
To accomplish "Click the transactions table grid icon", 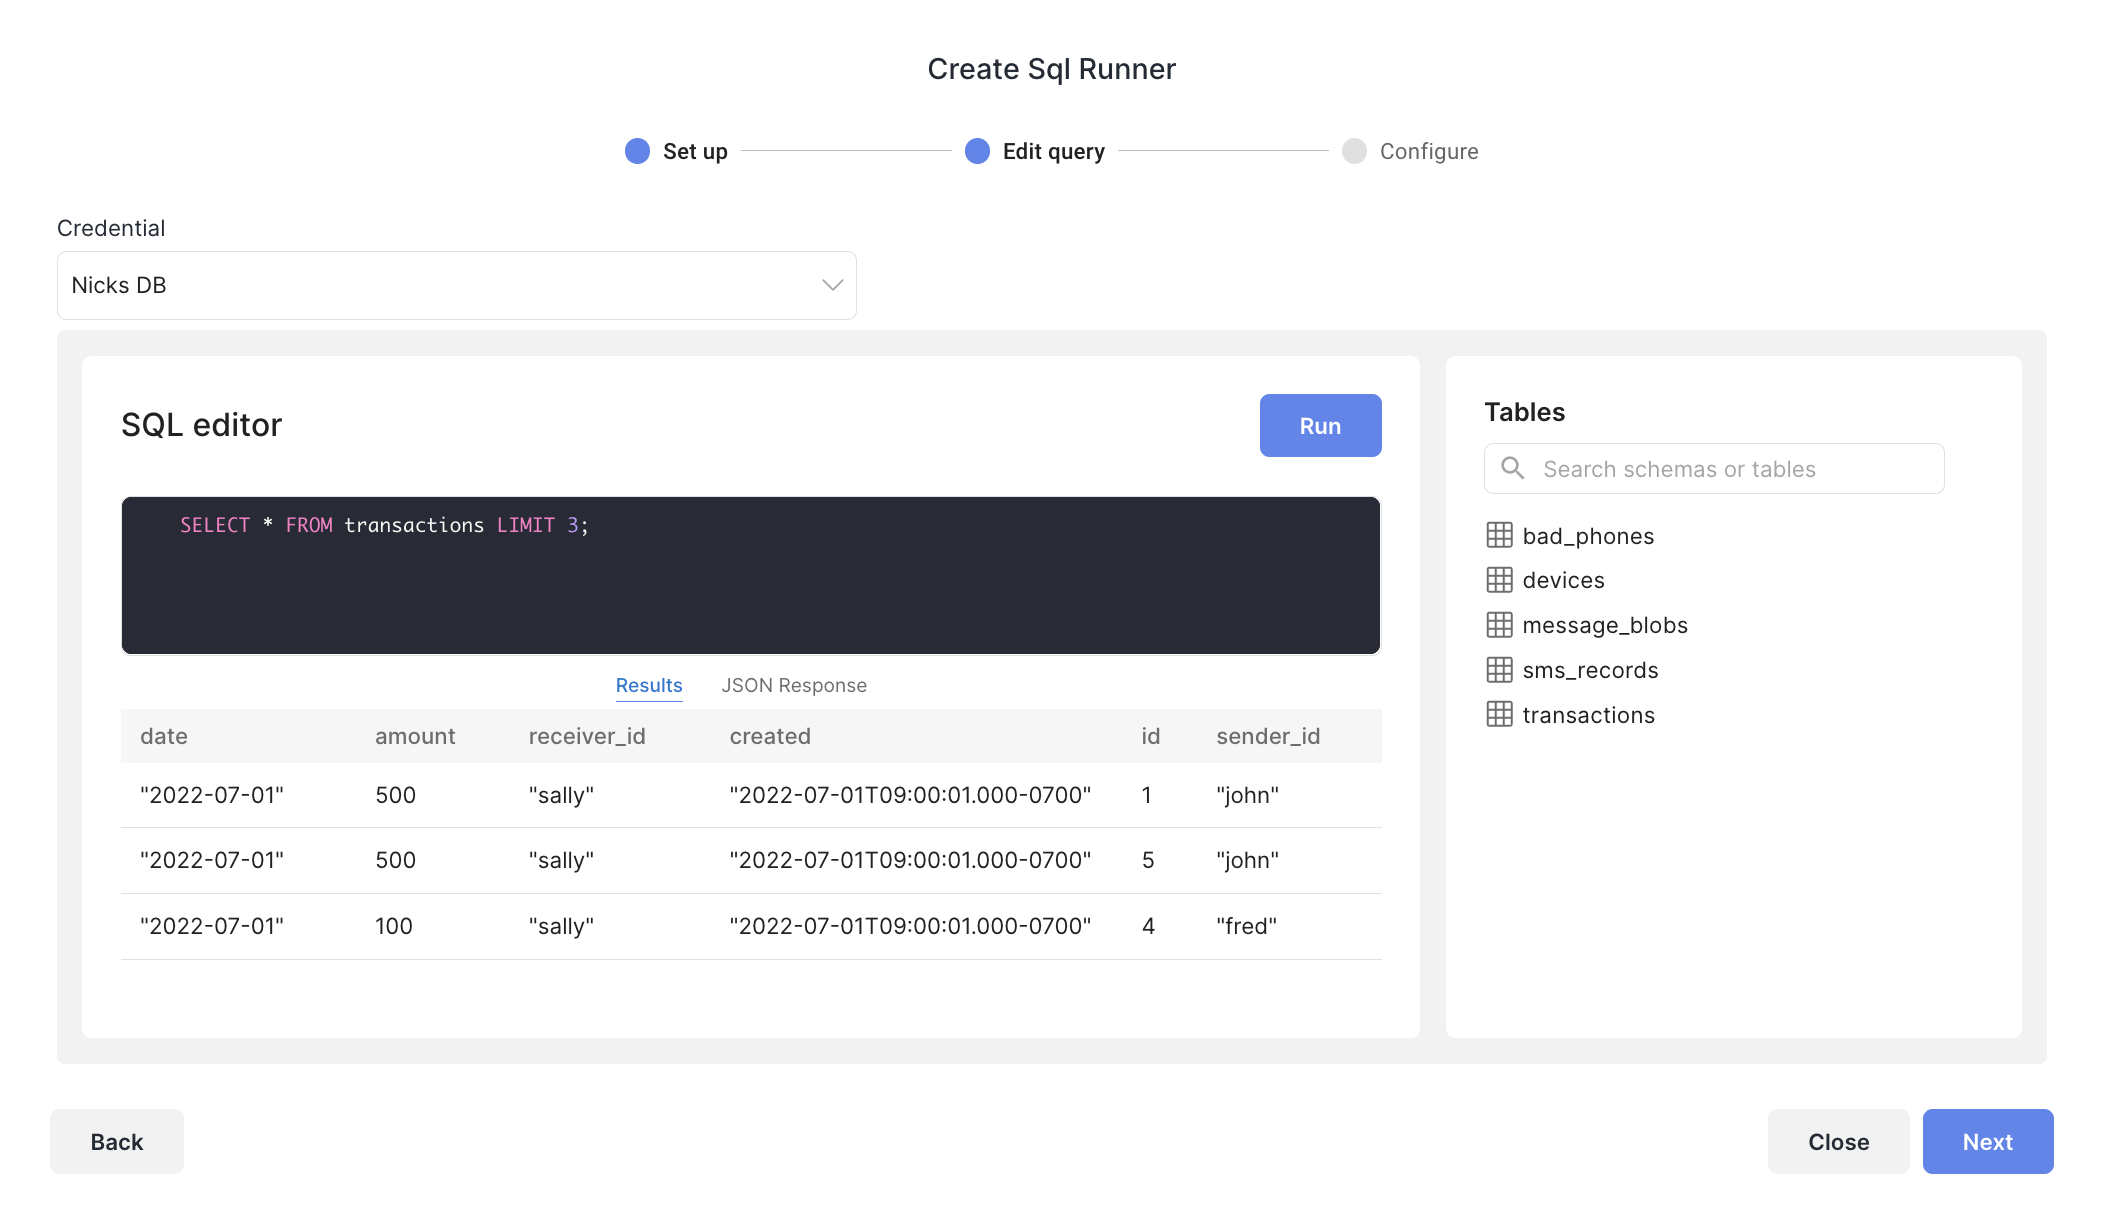I will (1499, 715).
